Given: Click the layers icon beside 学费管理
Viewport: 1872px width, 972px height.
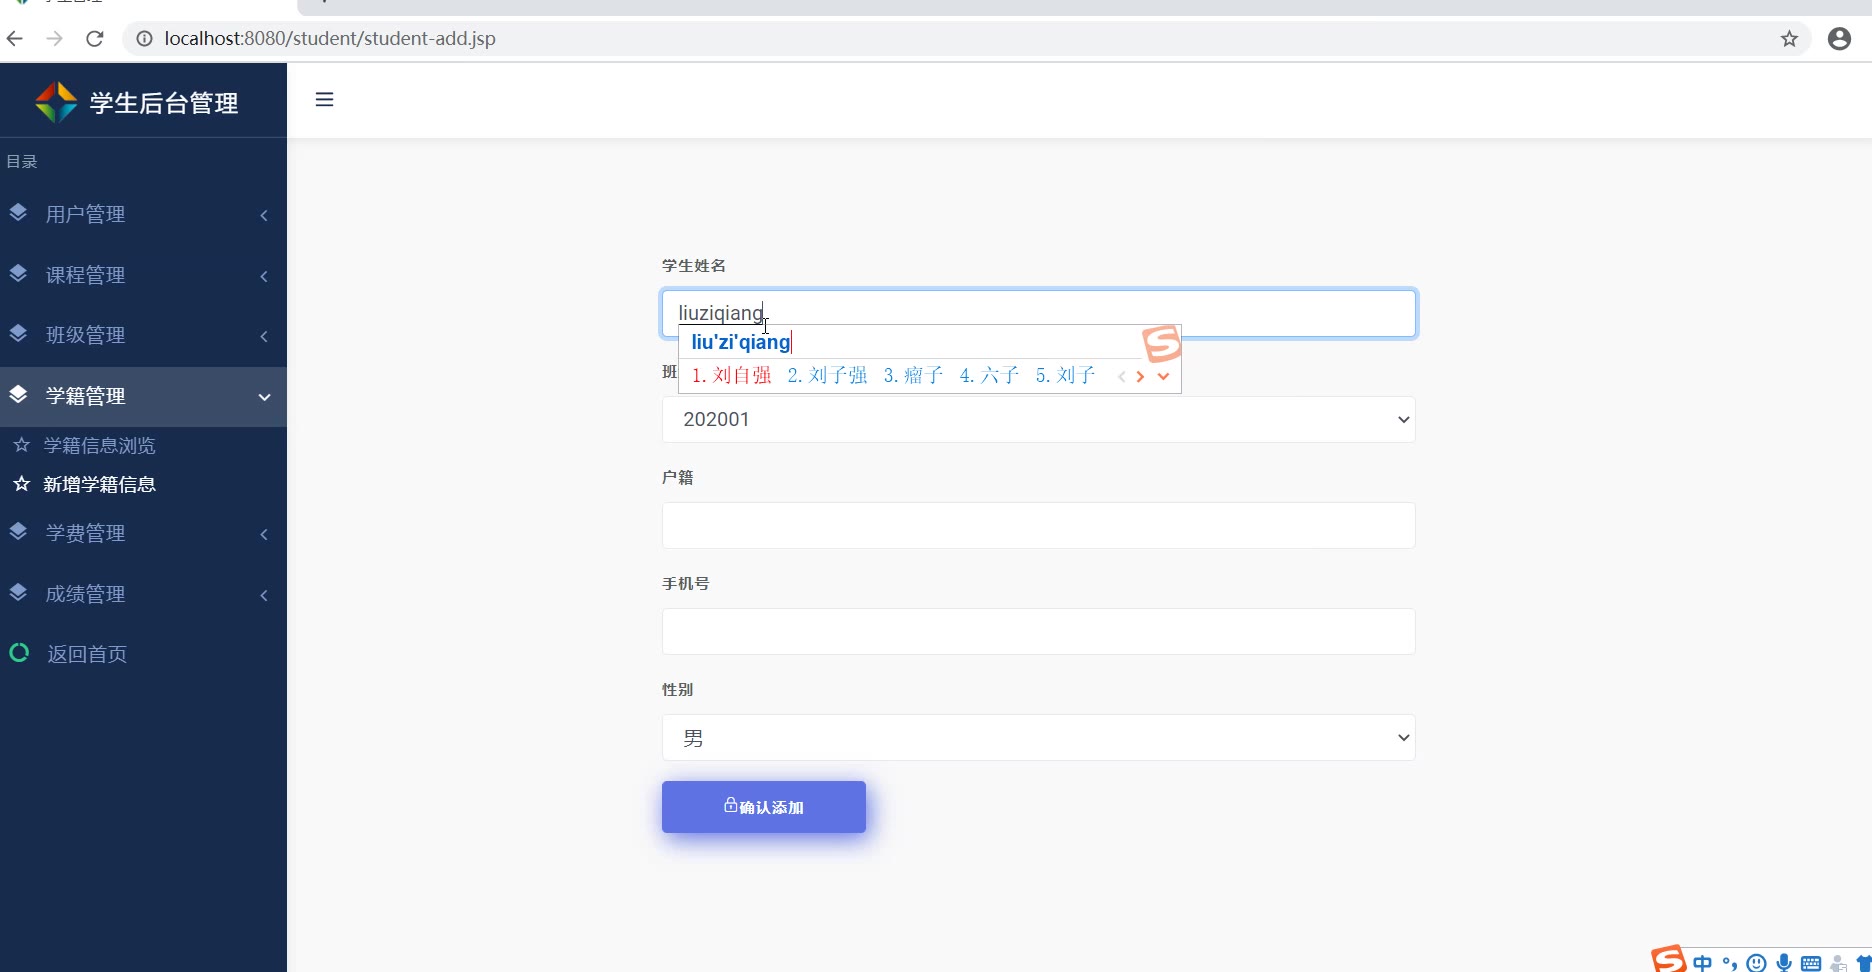Looking at the screenshot, I should click(x=18, y=532).
